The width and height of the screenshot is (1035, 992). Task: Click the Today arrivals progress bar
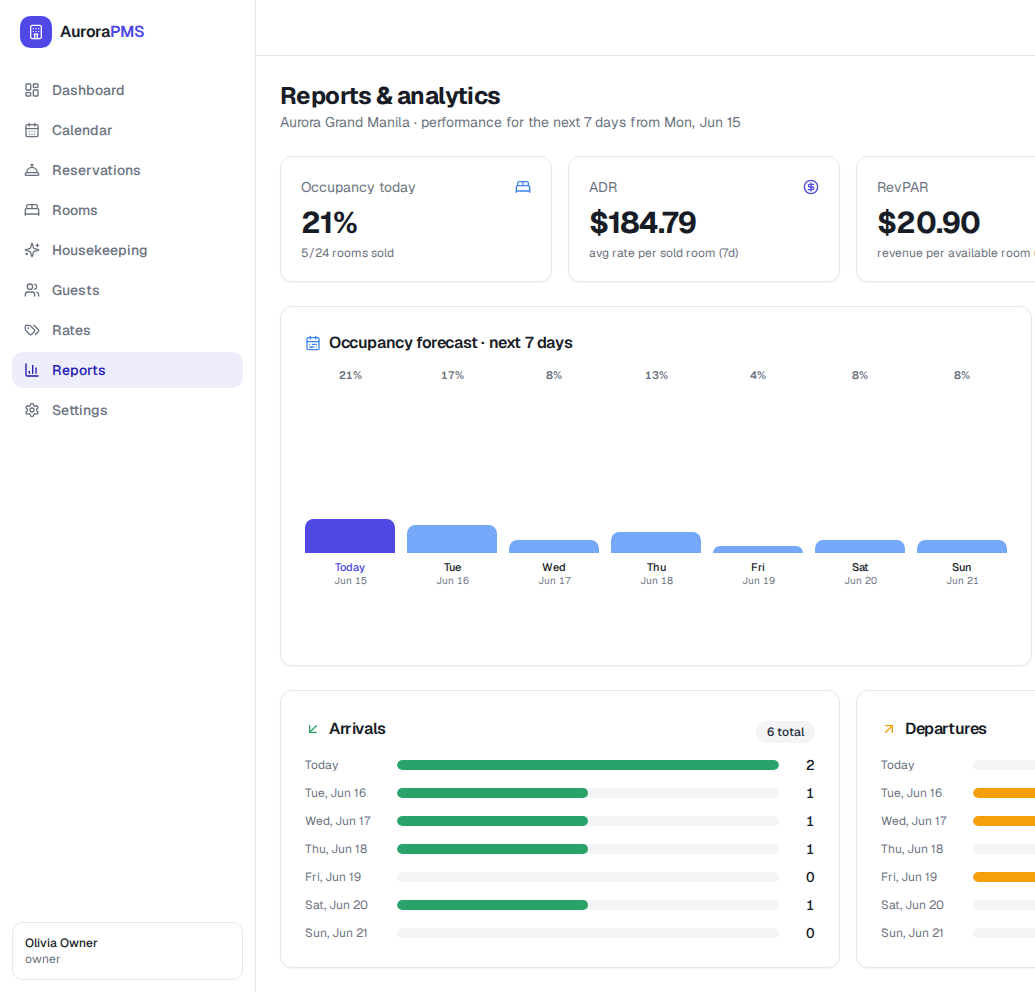click(587, 765)
